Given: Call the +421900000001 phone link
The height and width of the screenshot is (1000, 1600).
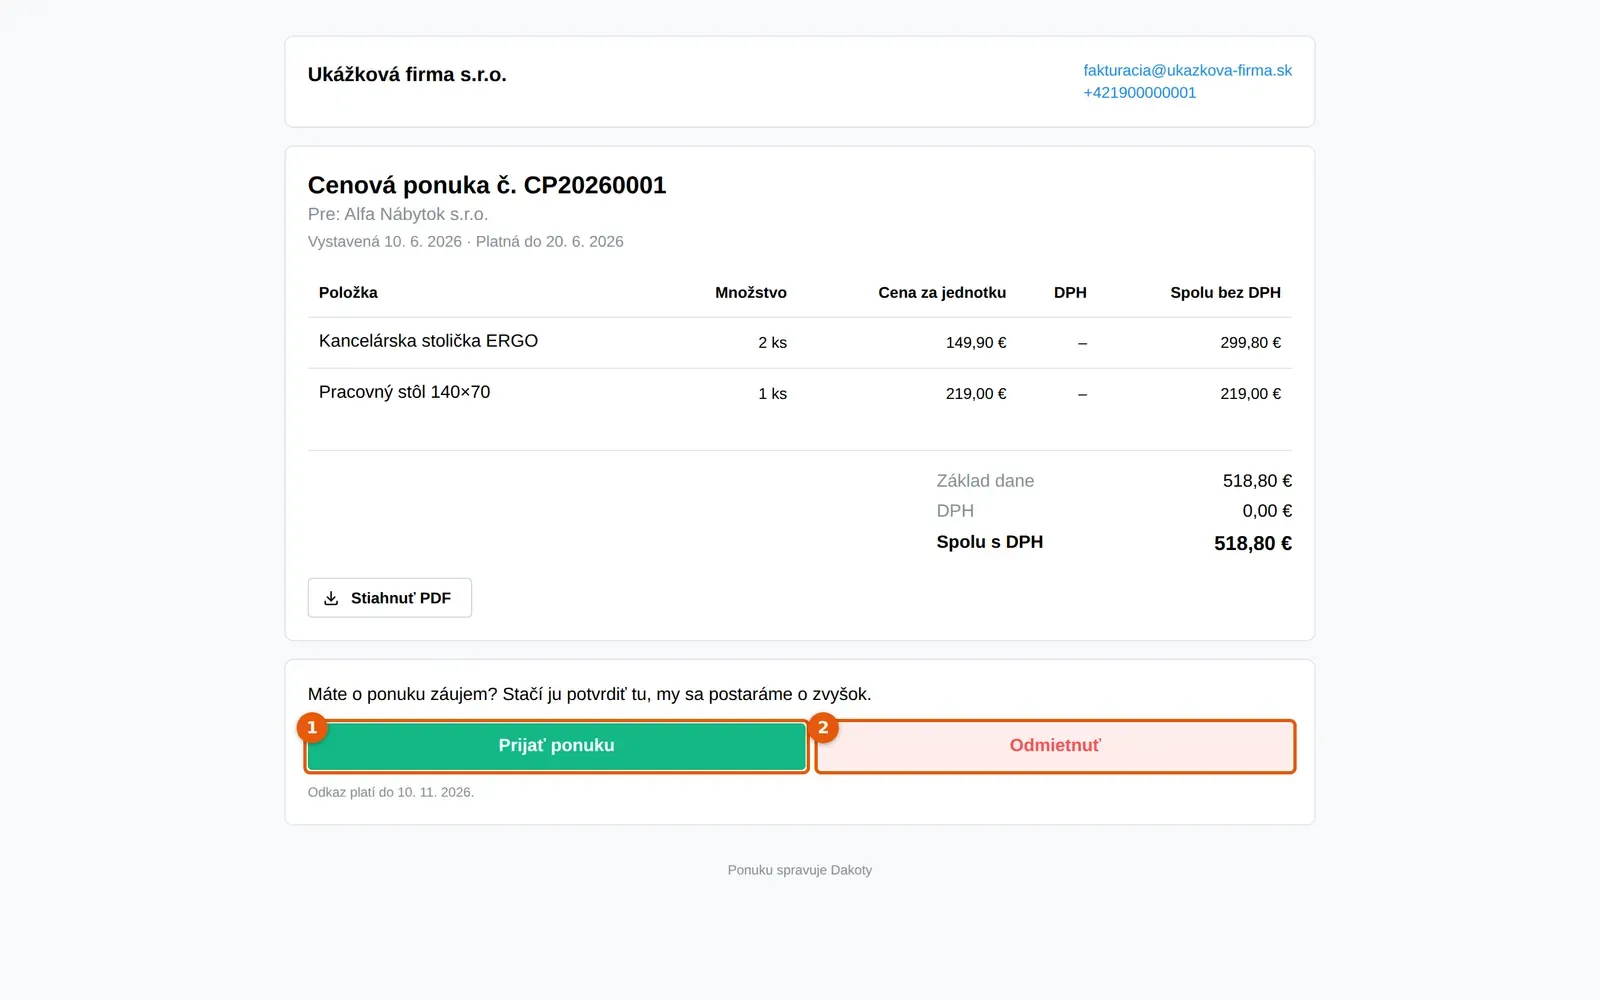Looking at the screenshot, I should [1139, 92].
